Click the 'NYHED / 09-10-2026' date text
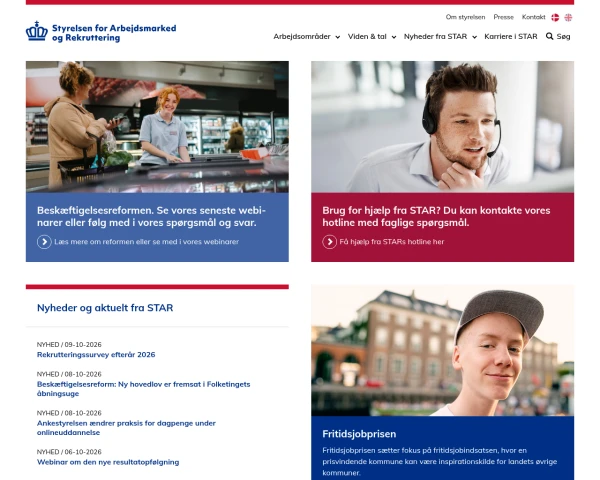Viewport: 600px width, 480px height. pos(69,344)
